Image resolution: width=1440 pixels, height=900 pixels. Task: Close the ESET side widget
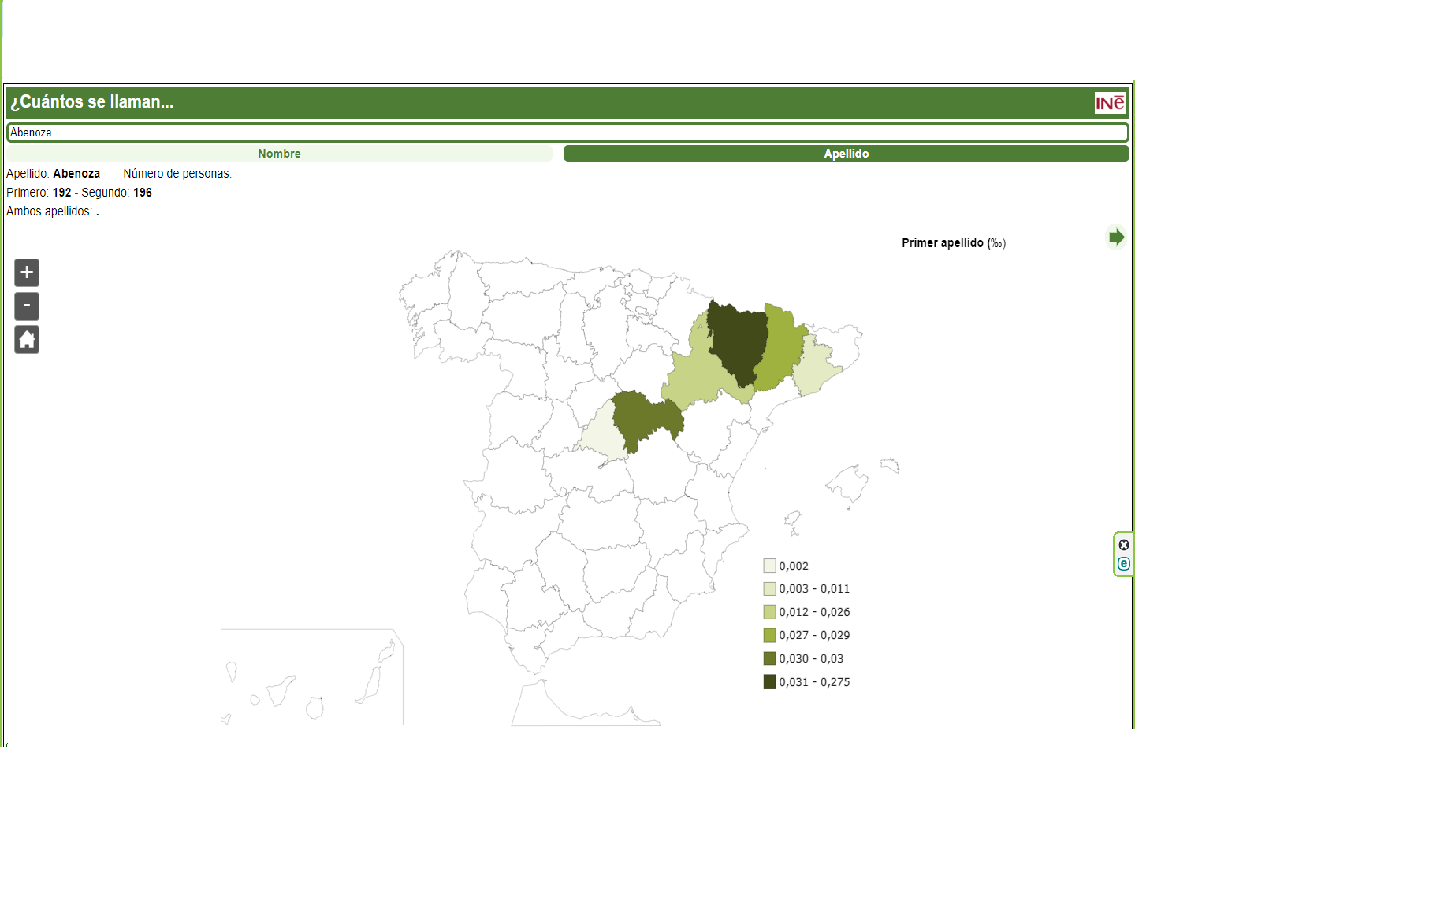1124,545
